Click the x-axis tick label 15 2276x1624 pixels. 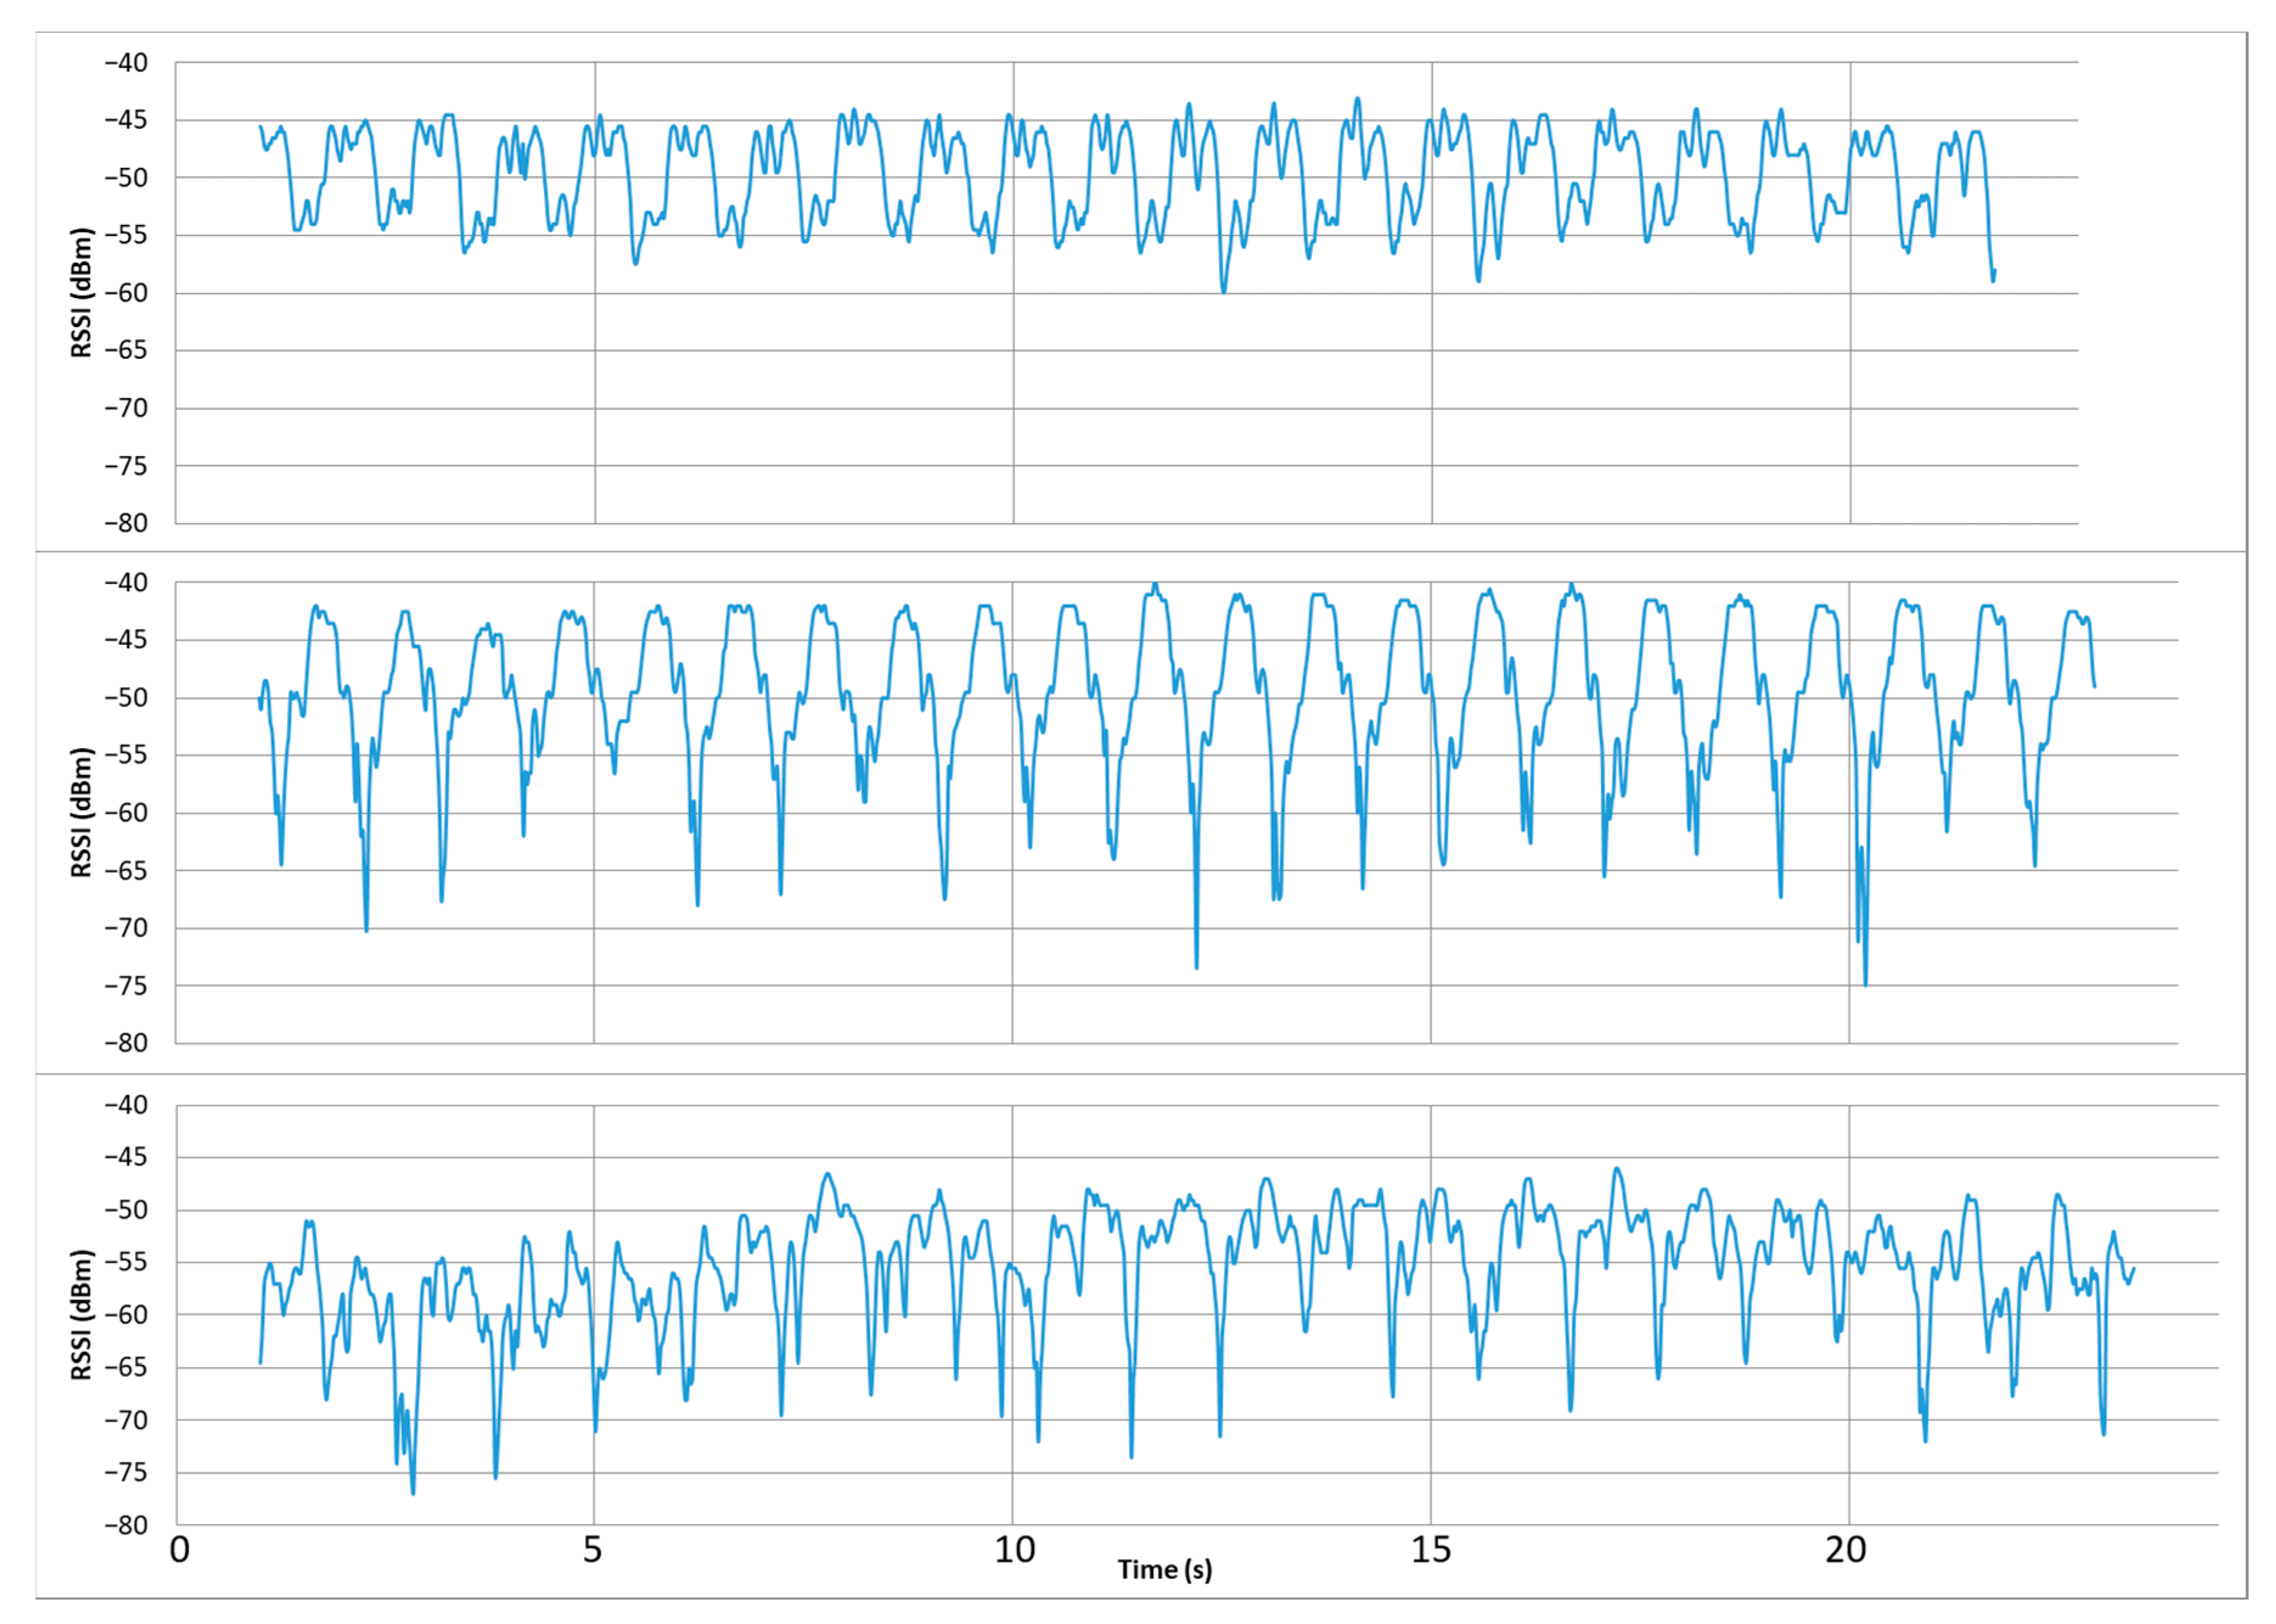(x=1431, y=1549)
